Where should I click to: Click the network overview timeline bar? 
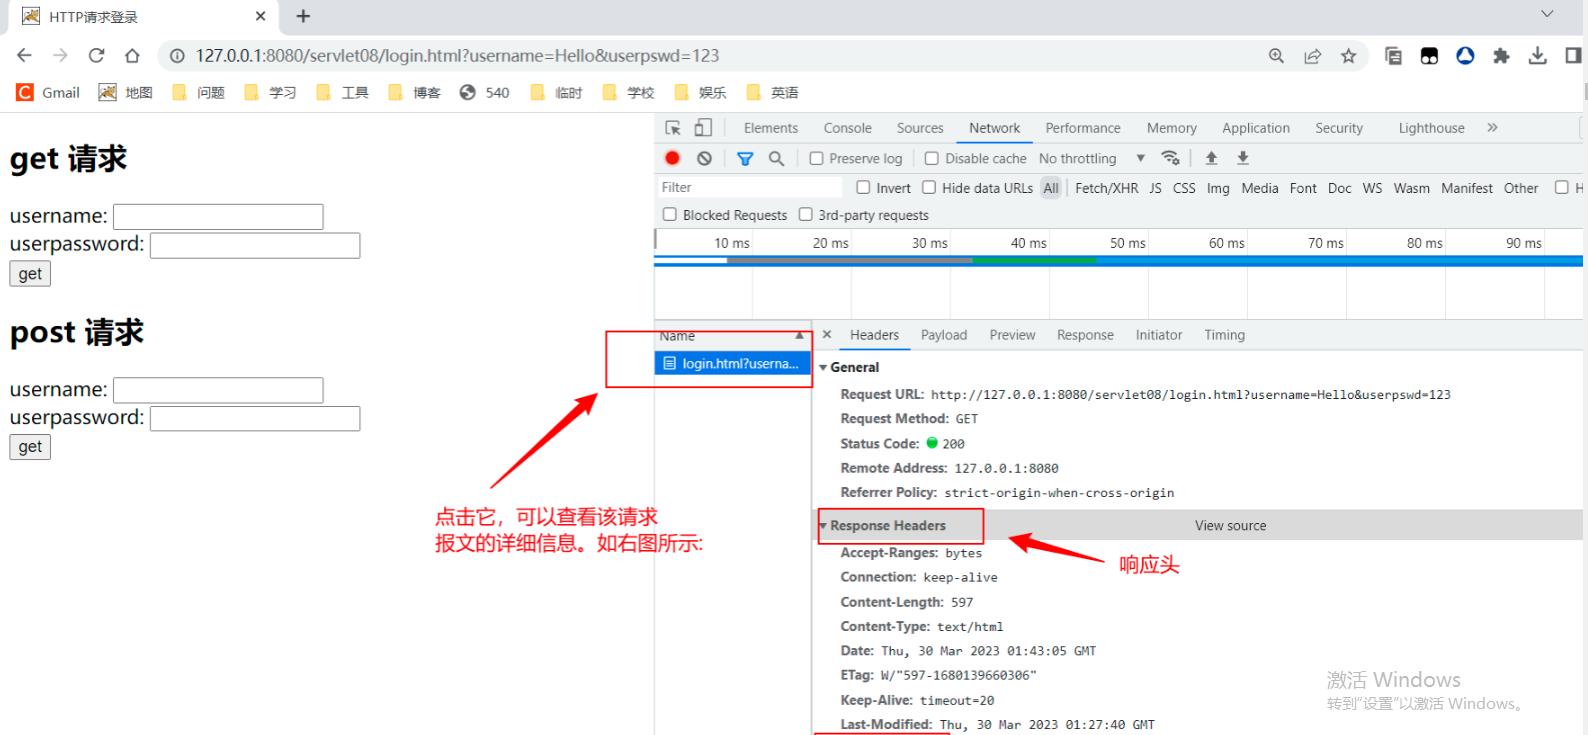click(1118, 260)
